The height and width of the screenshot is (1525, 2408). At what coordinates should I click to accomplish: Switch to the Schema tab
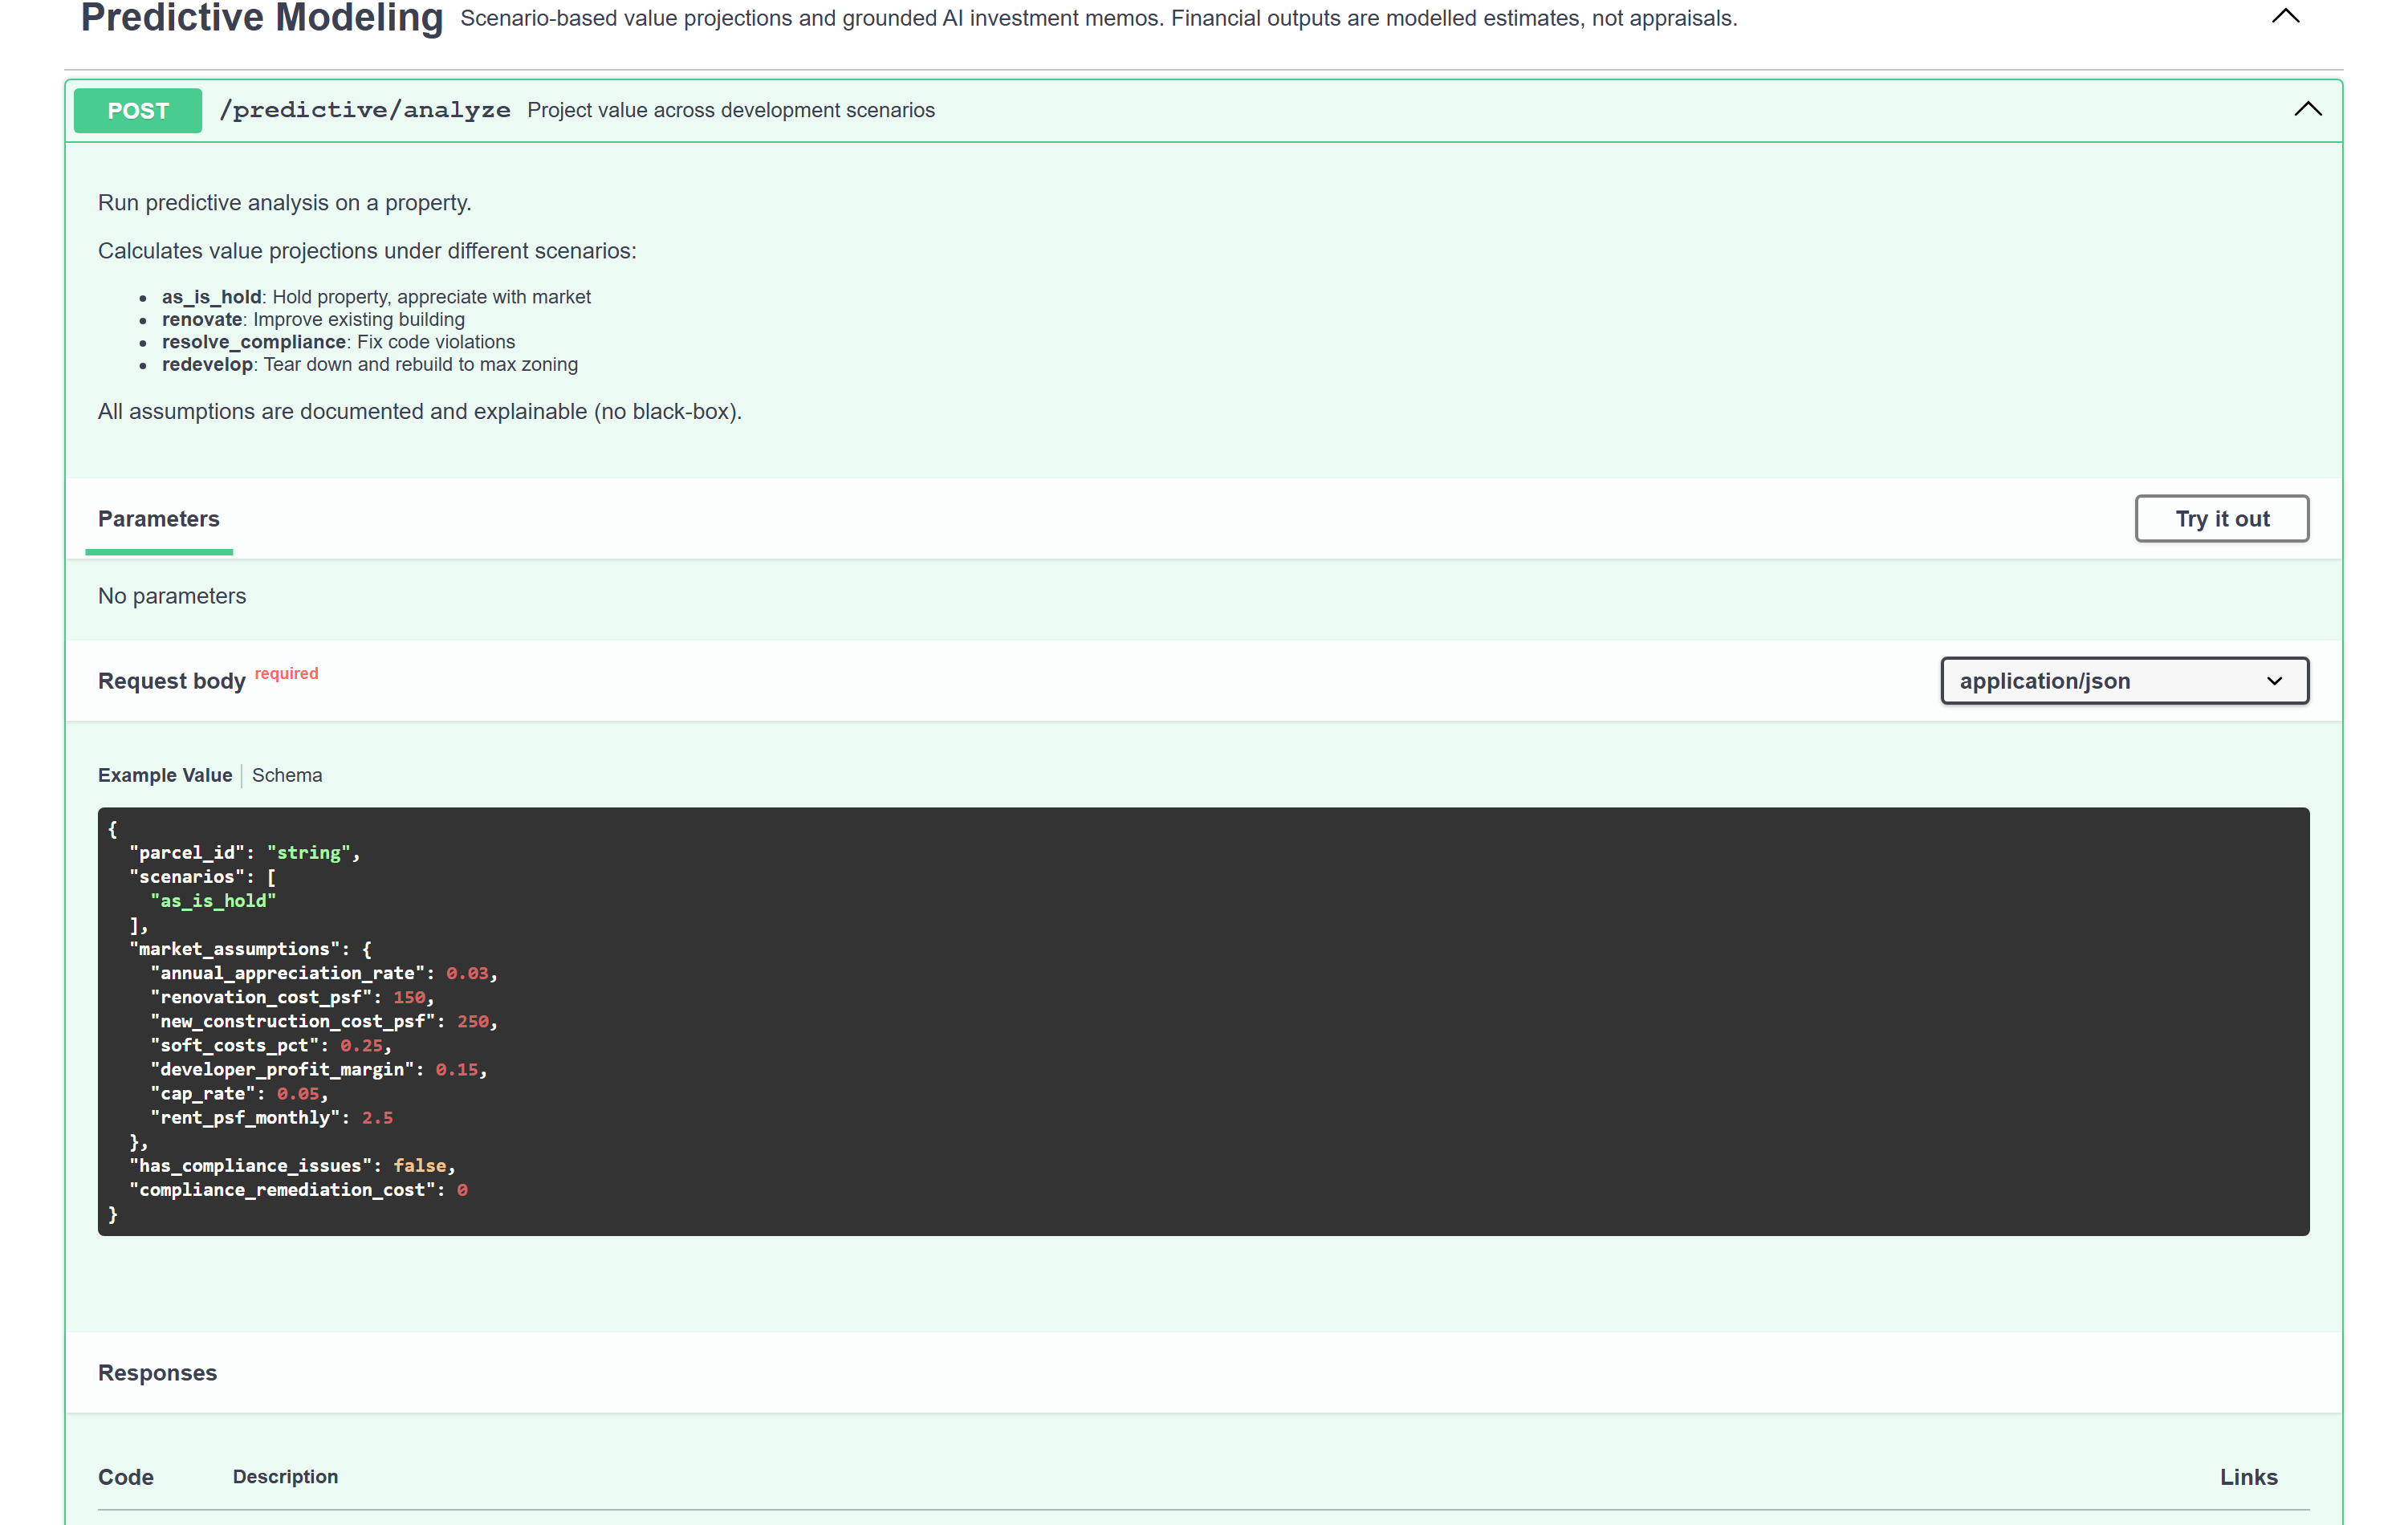click(287, 775)
